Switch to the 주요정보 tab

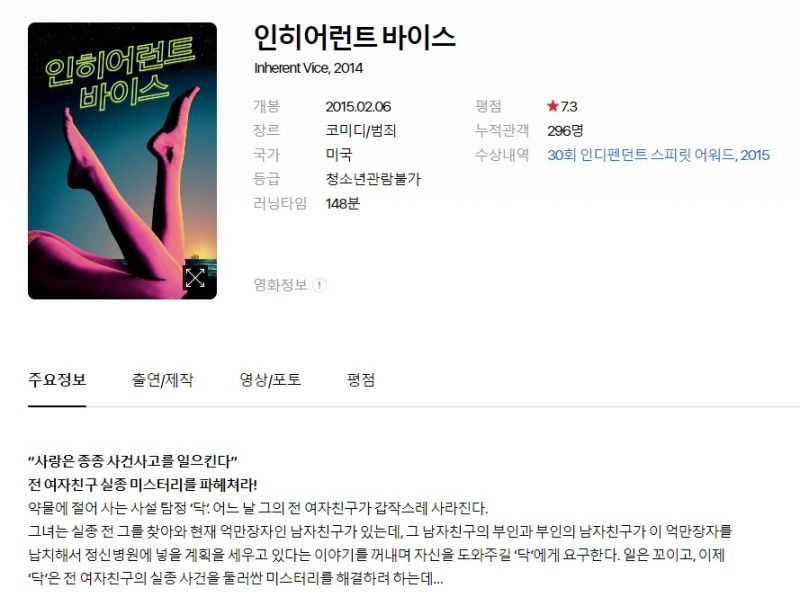(x=57, y=380)
